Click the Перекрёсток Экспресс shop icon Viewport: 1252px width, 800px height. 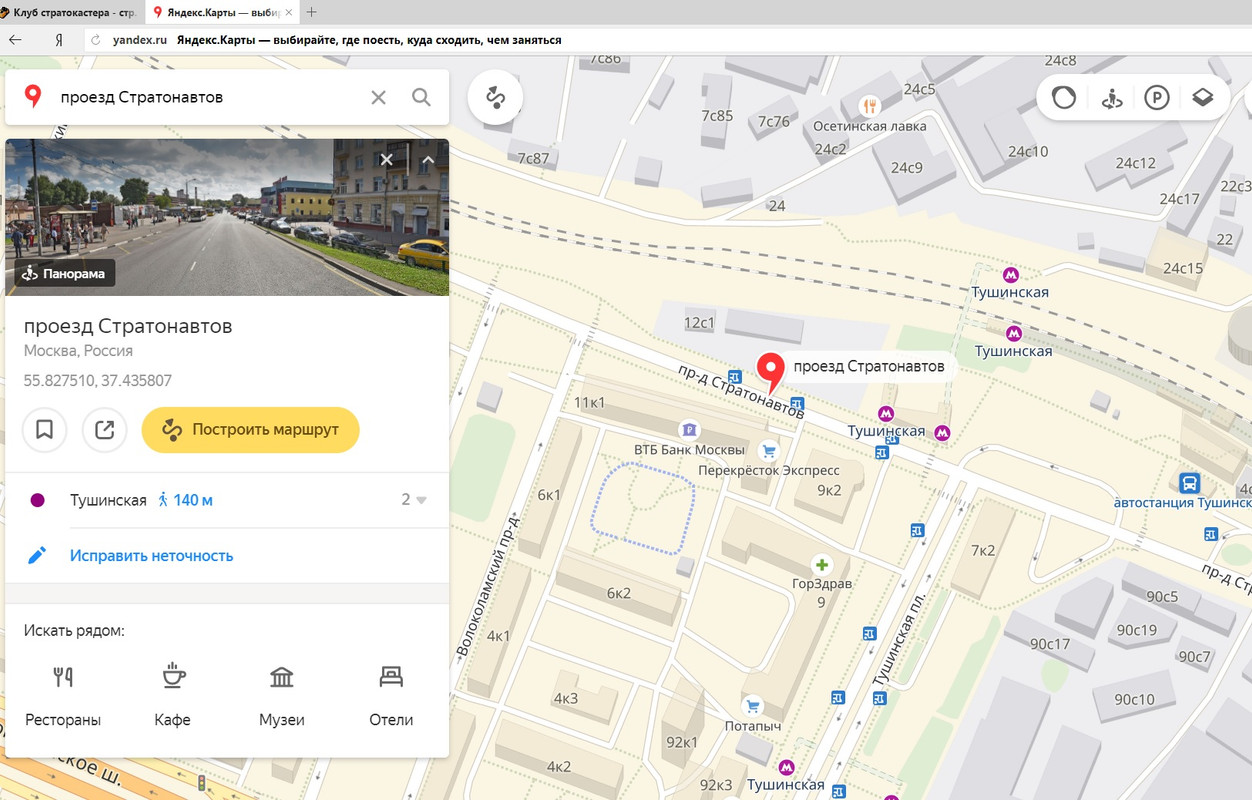point(768,451)
